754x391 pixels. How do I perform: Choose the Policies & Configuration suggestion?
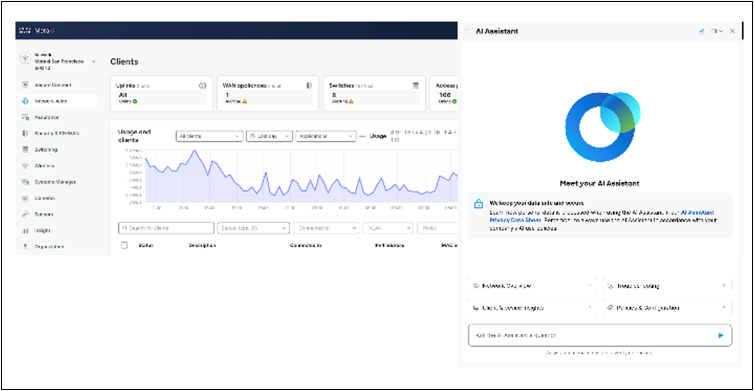pos(667,308)
